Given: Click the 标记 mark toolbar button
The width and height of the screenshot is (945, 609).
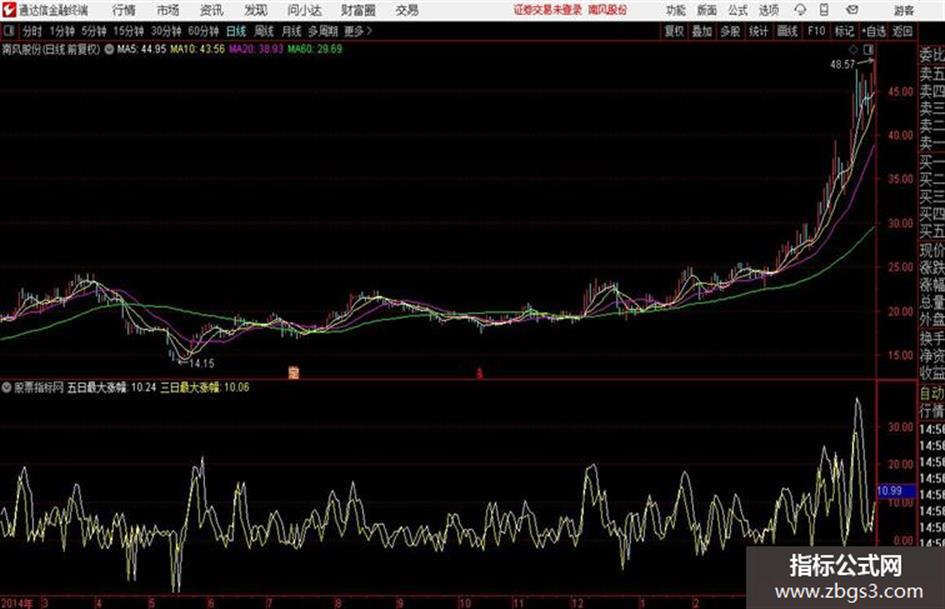Looking at the screenshot, I should point(844,31).
